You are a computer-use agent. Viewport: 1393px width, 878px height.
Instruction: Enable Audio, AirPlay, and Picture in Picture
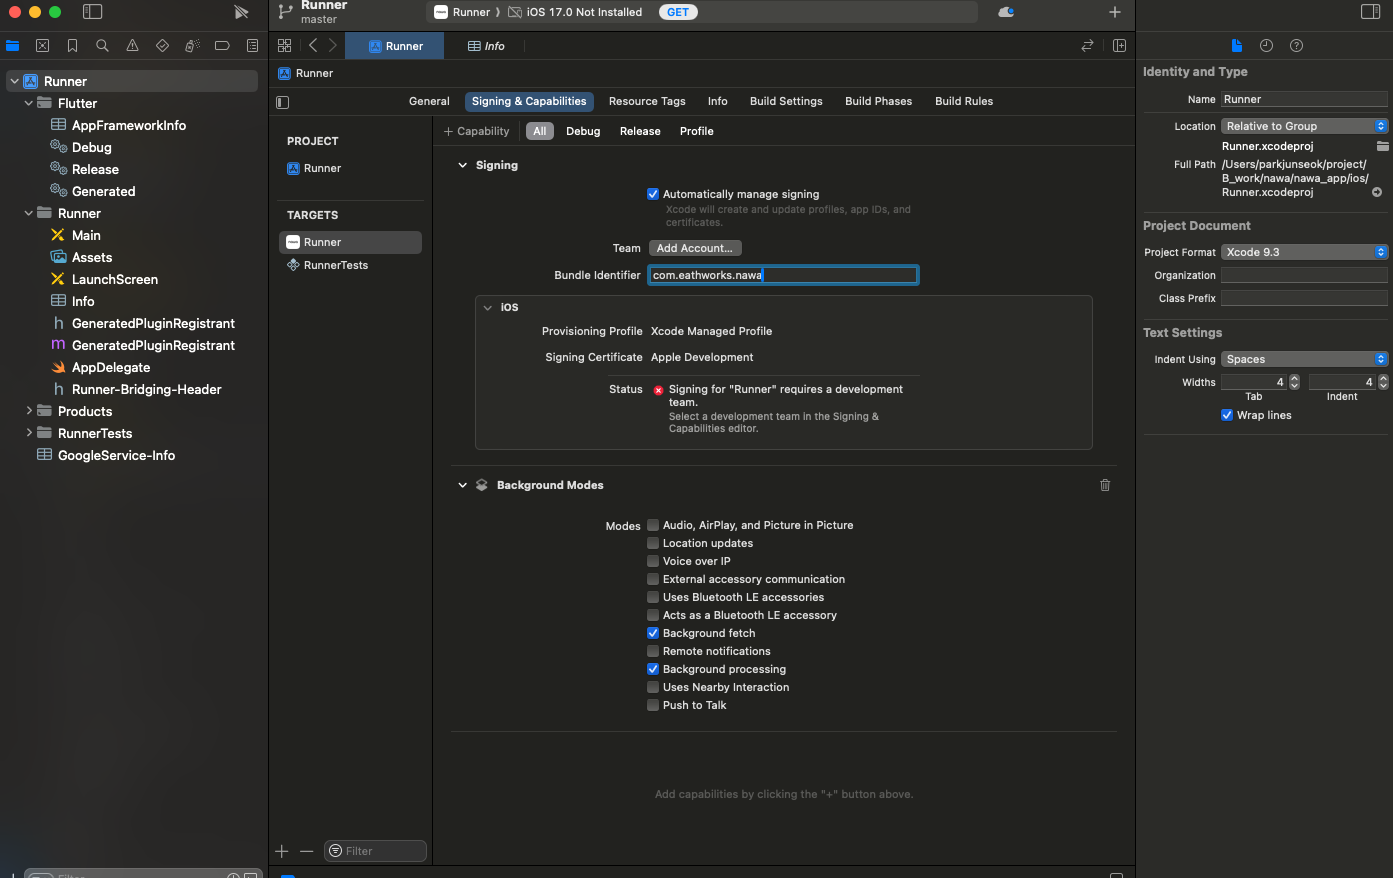[x=653, y=525]
